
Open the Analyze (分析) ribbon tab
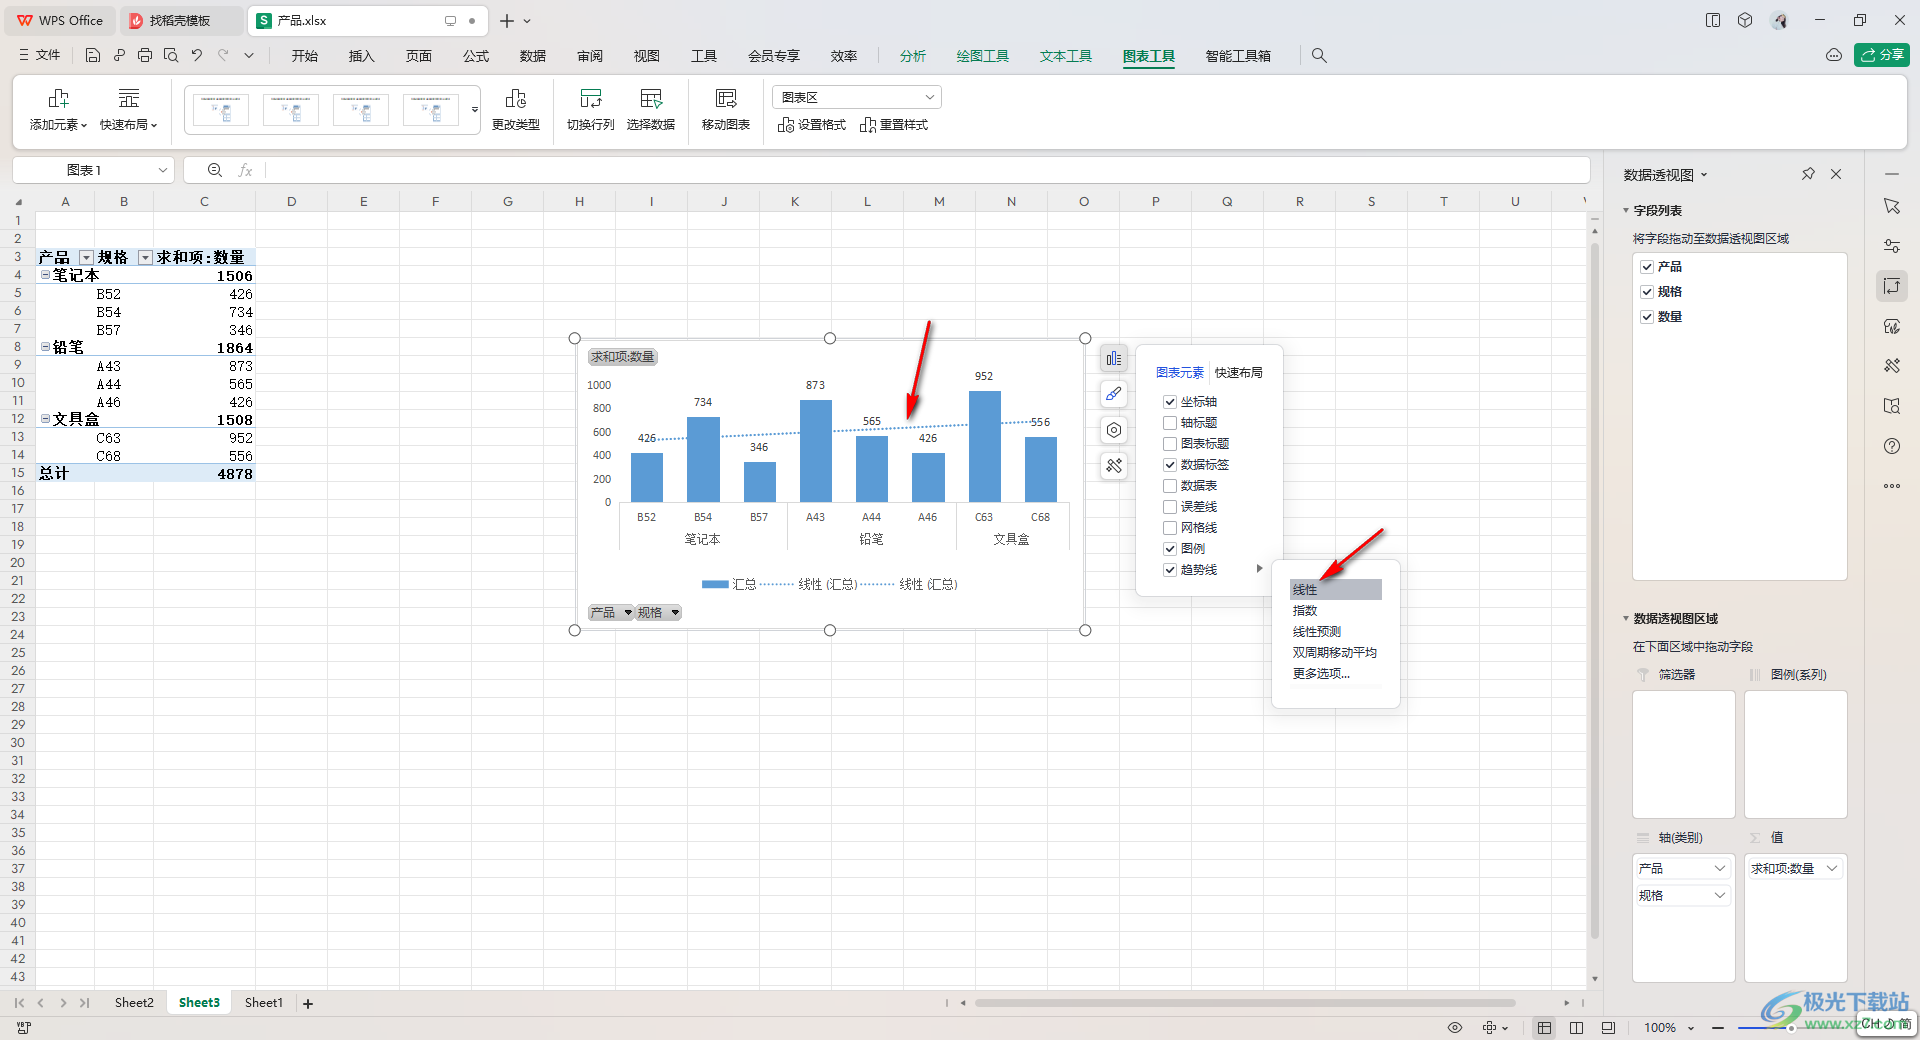point(912,56)
